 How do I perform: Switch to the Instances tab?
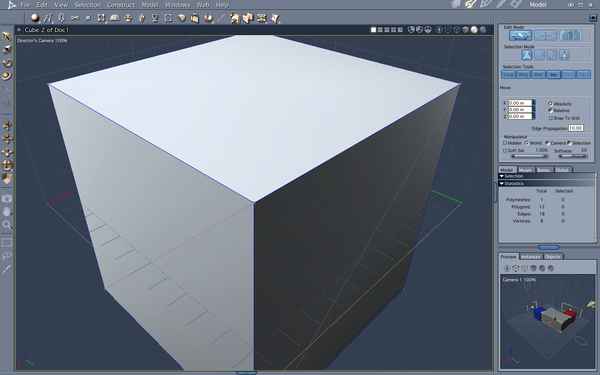pyautogui.click(x=530, y=256)
